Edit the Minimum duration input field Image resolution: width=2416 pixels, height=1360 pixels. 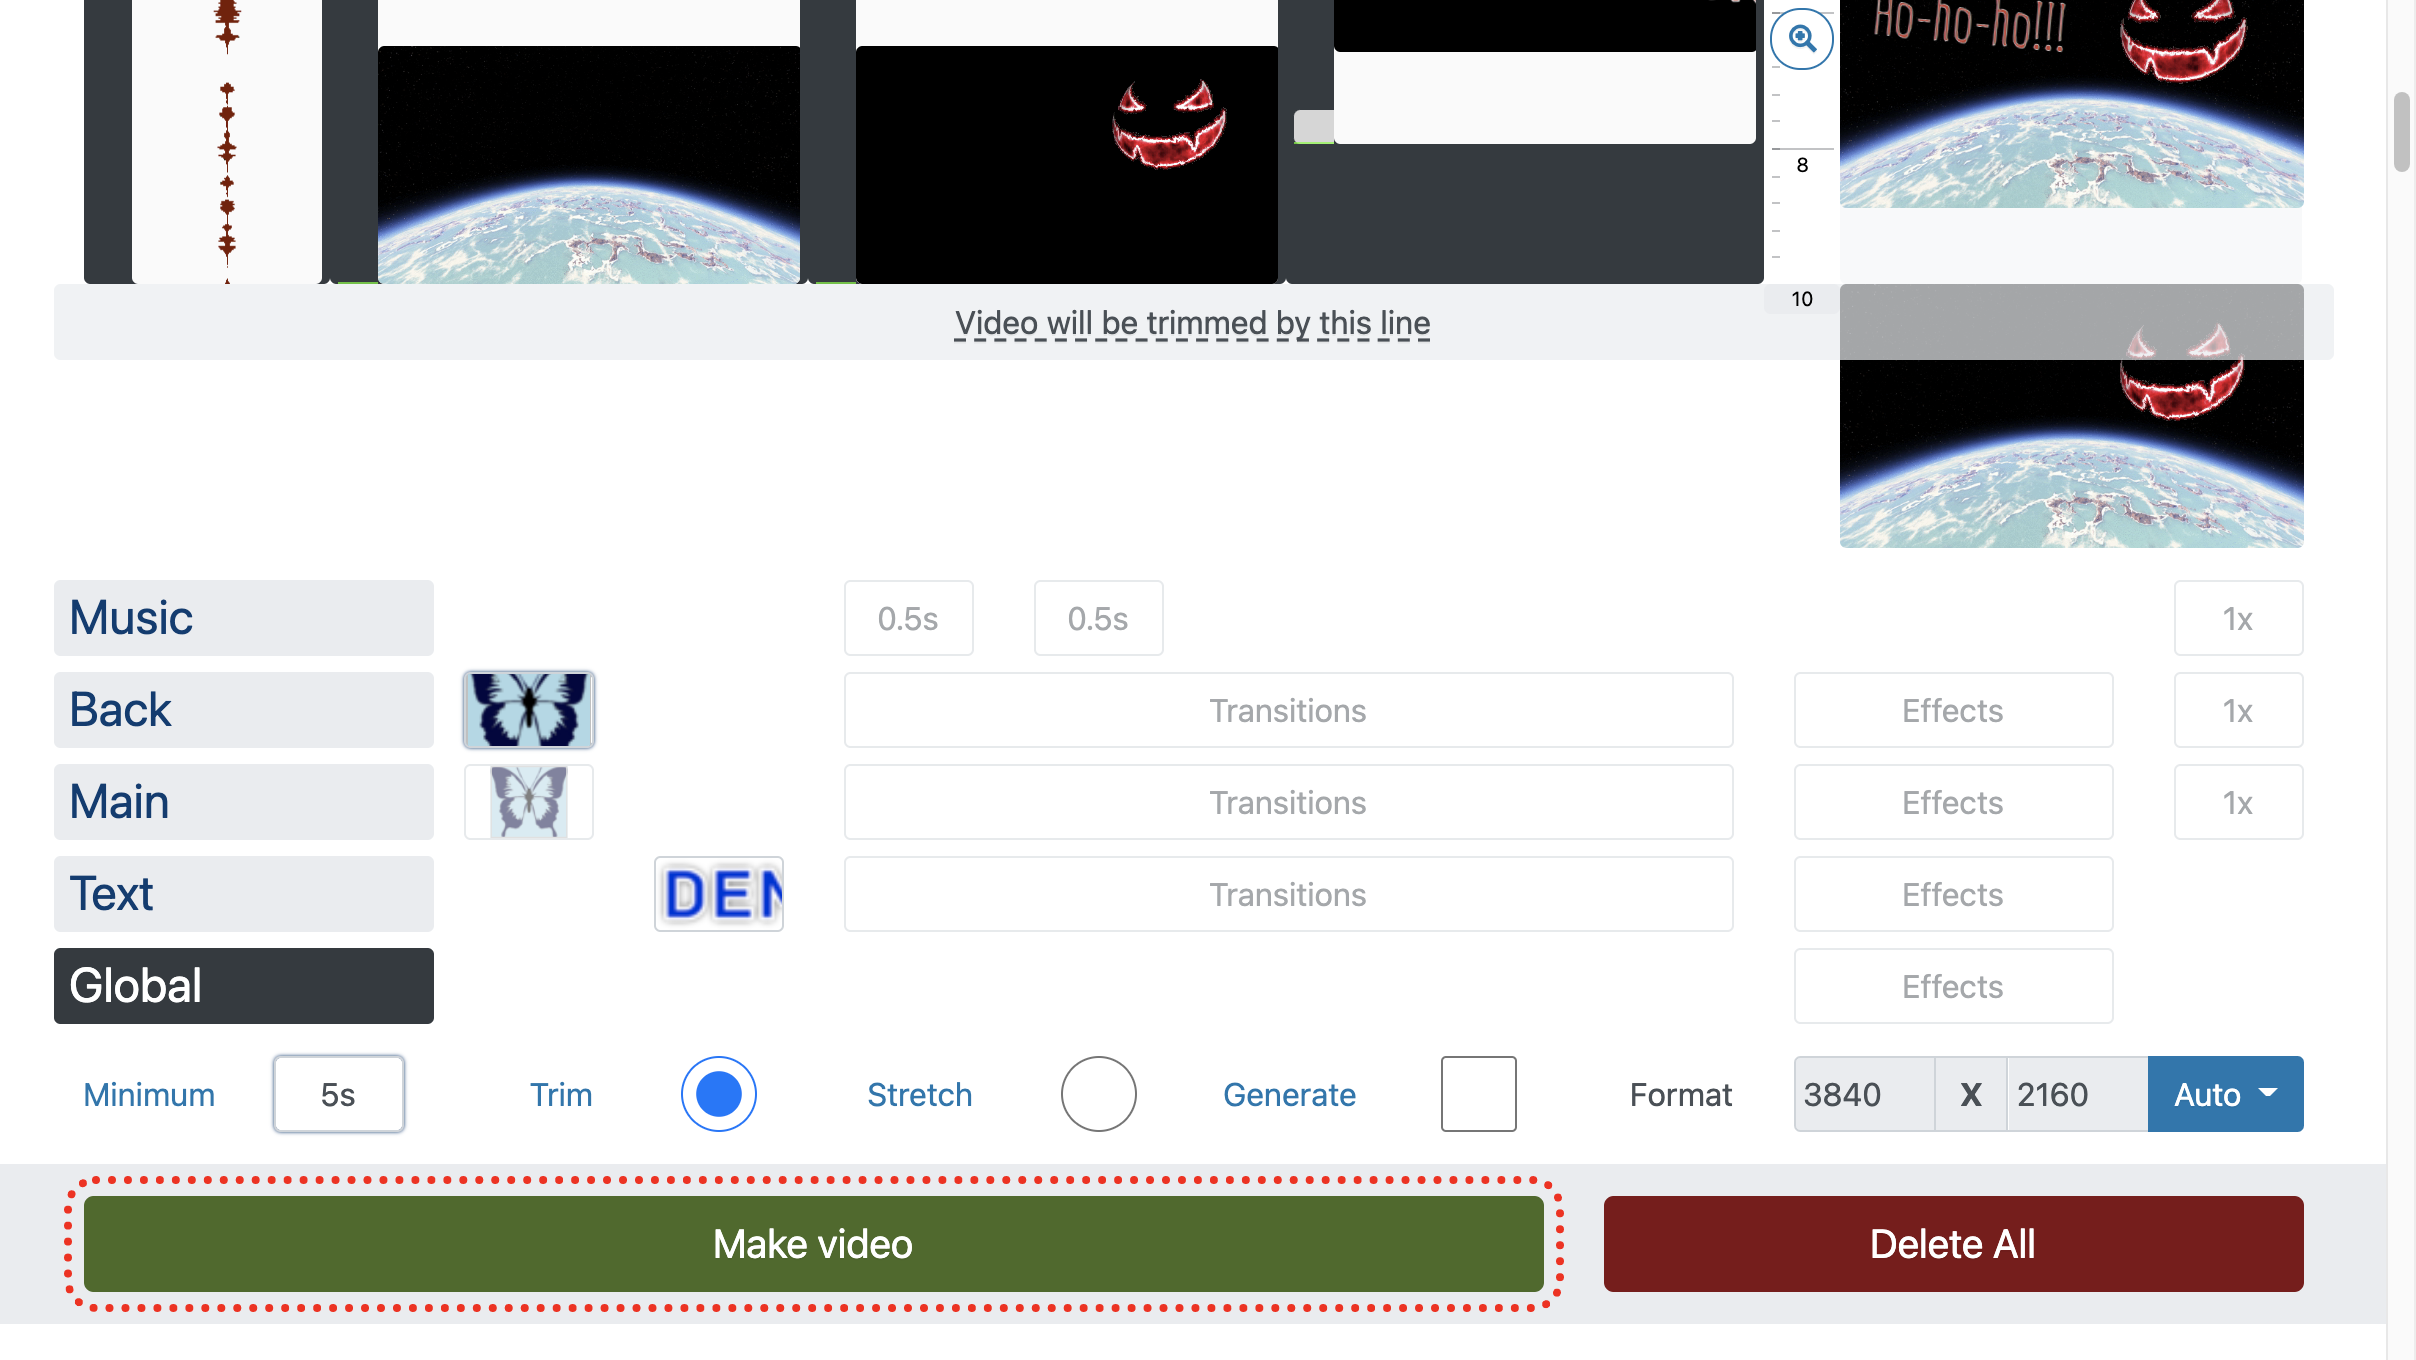pos(339,1093)
